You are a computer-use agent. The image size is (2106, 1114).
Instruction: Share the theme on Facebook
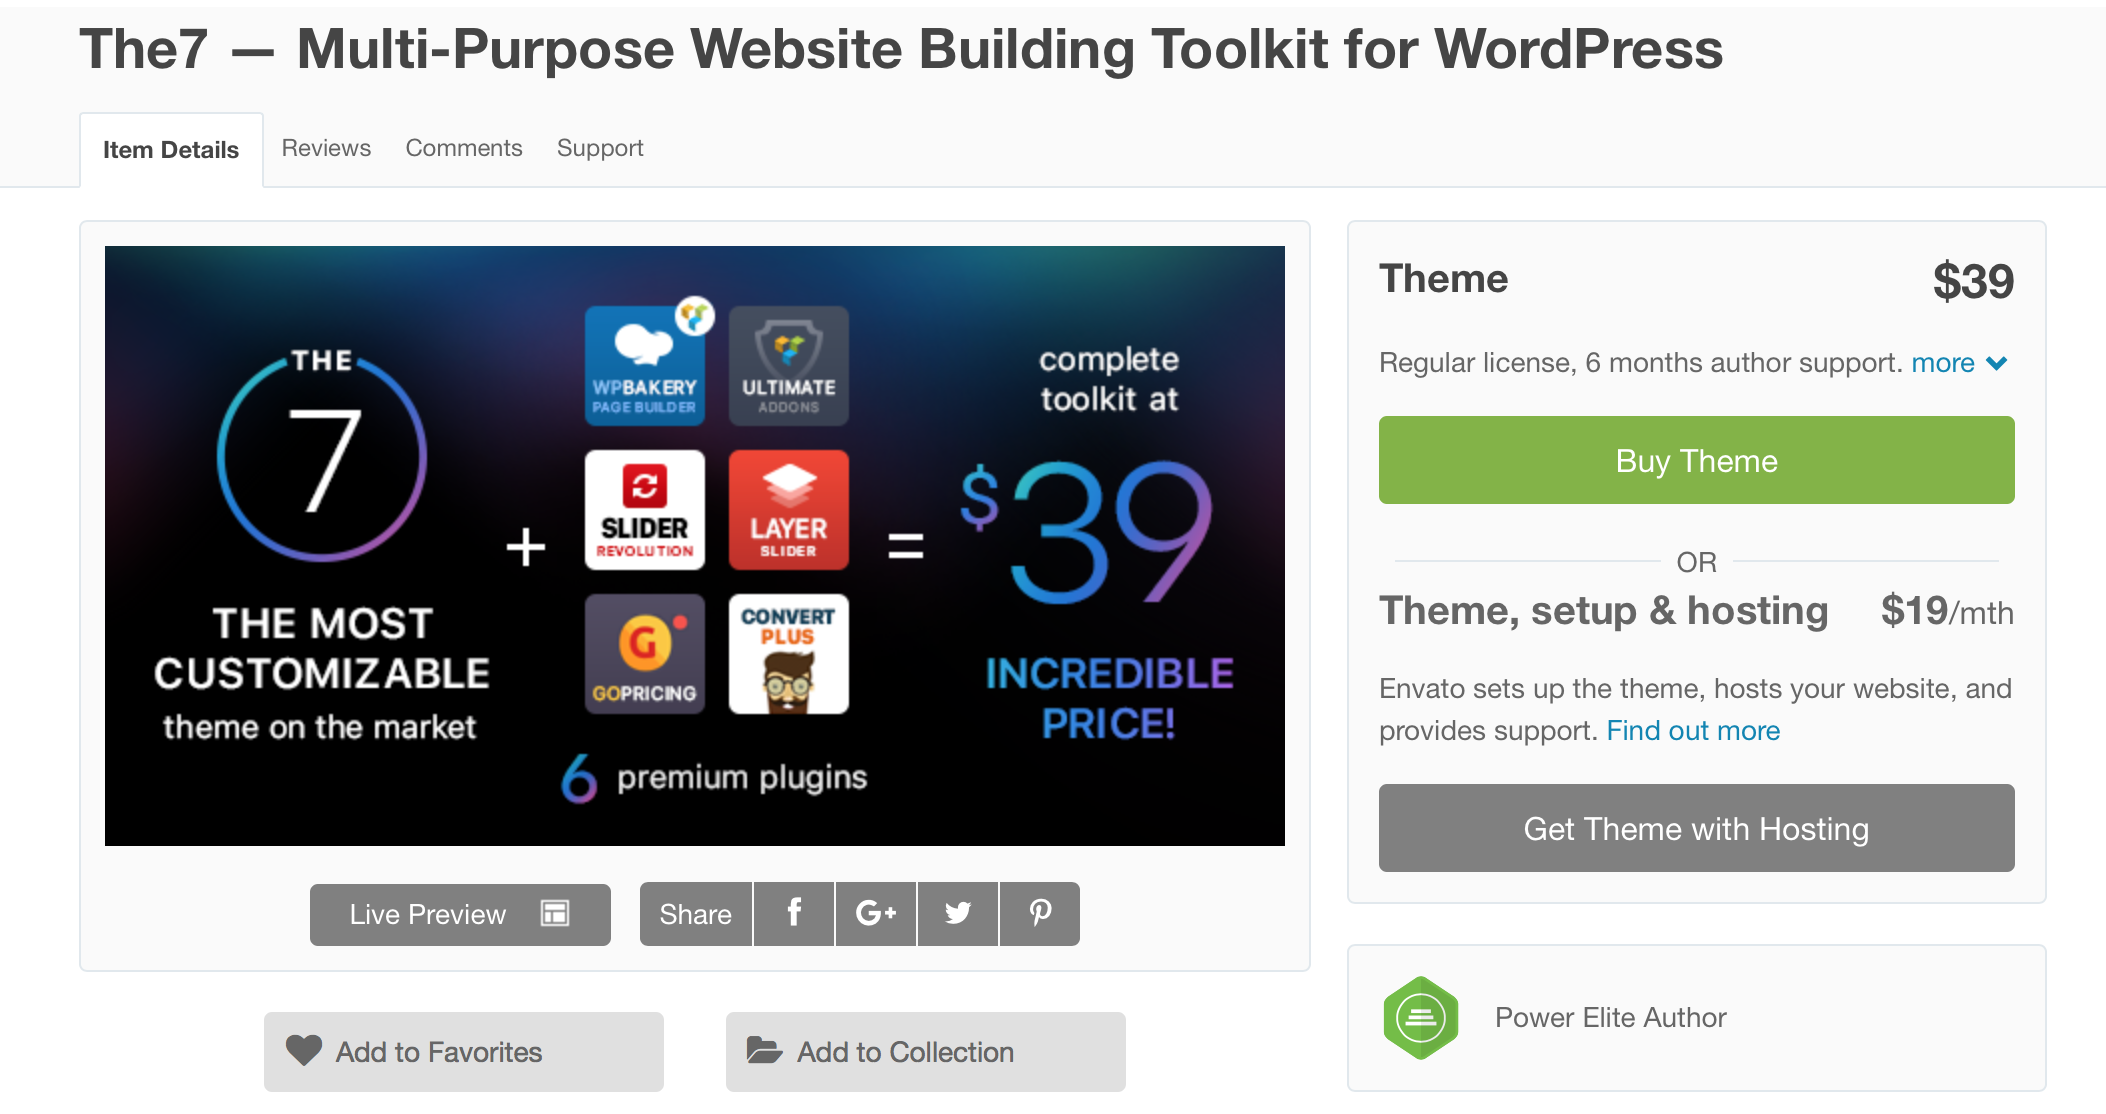(794, 913)
